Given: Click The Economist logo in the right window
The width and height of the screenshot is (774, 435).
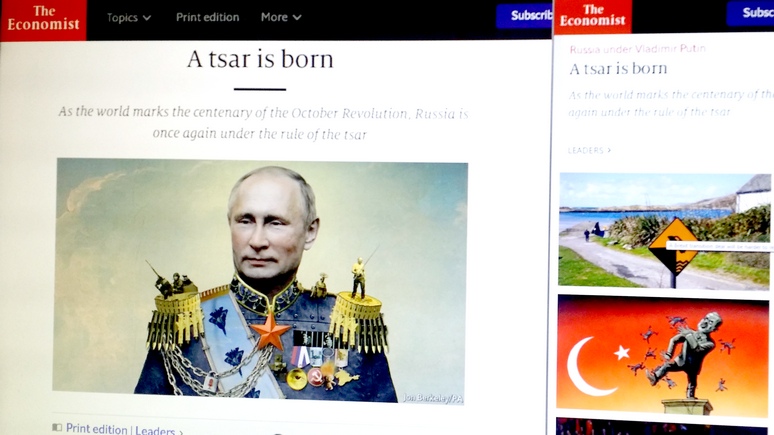Looking at the screenshot, I should coord(592,17).
